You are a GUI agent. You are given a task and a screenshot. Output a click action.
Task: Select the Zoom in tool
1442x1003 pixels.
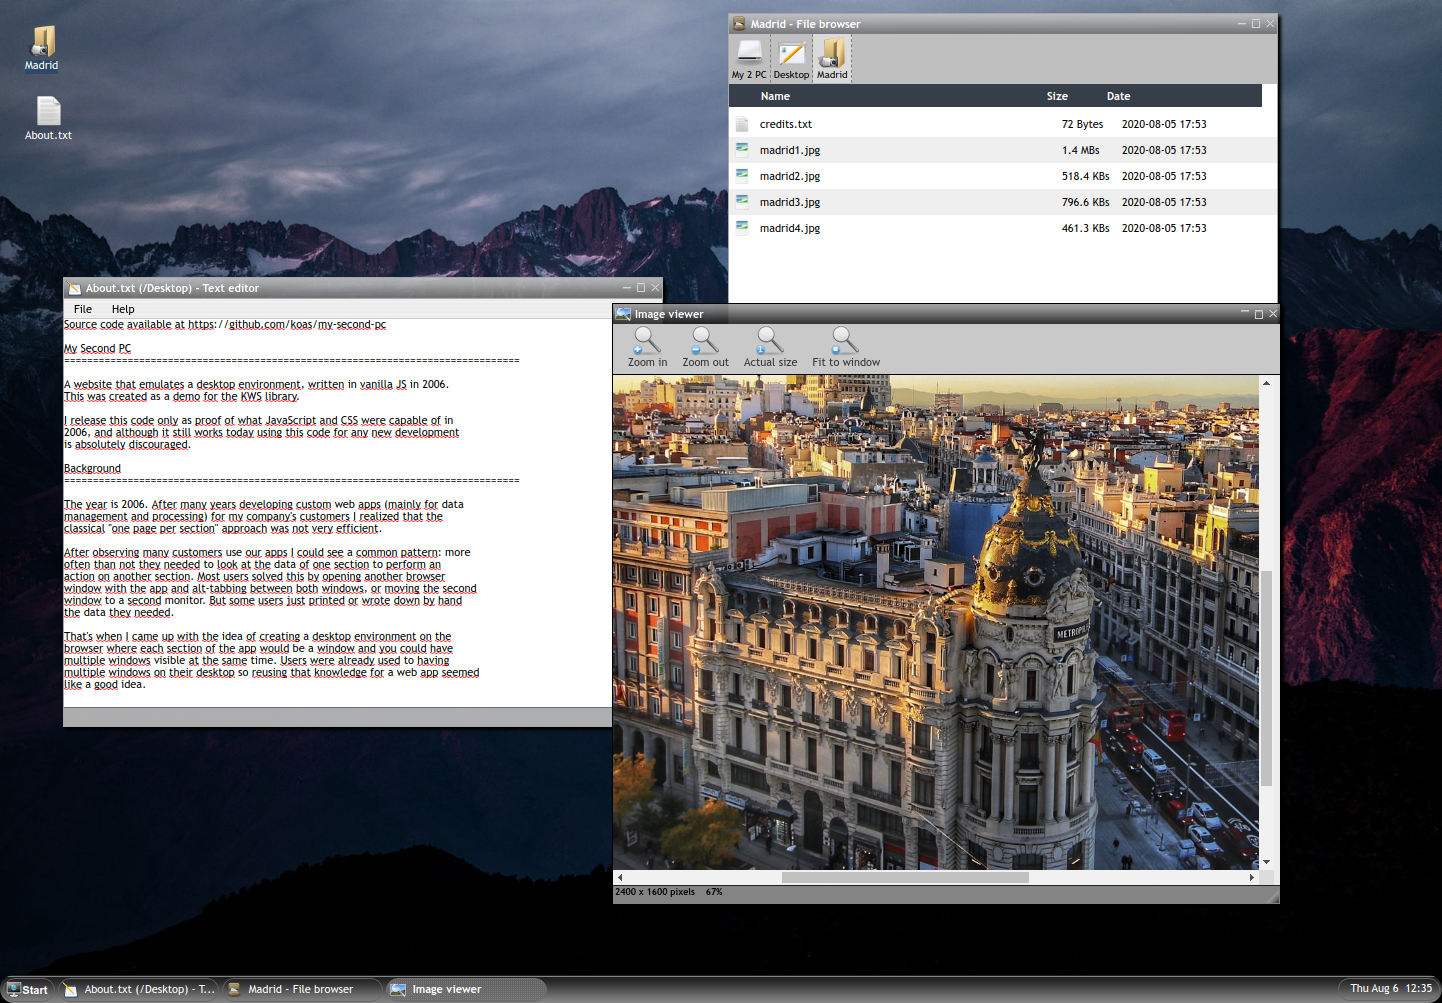(647, 346)
